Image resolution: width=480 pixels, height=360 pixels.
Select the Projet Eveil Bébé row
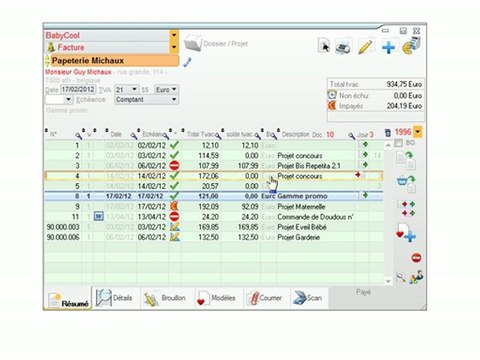[x=213, y=227]
